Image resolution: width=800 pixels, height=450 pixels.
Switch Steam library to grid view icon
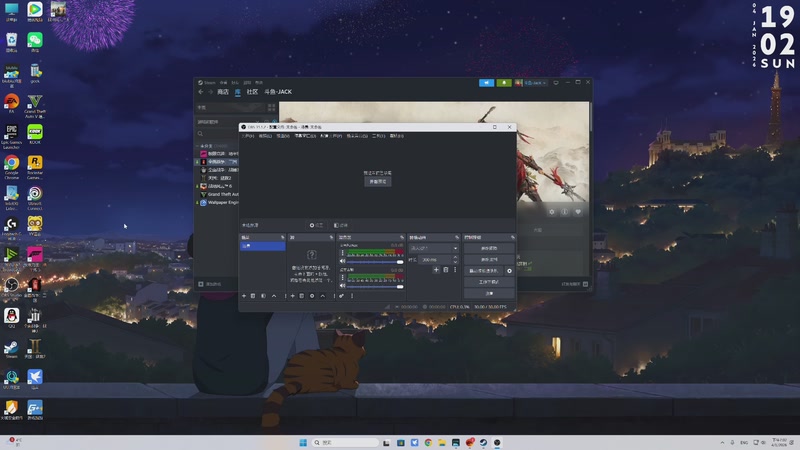[x=271, y=108]
